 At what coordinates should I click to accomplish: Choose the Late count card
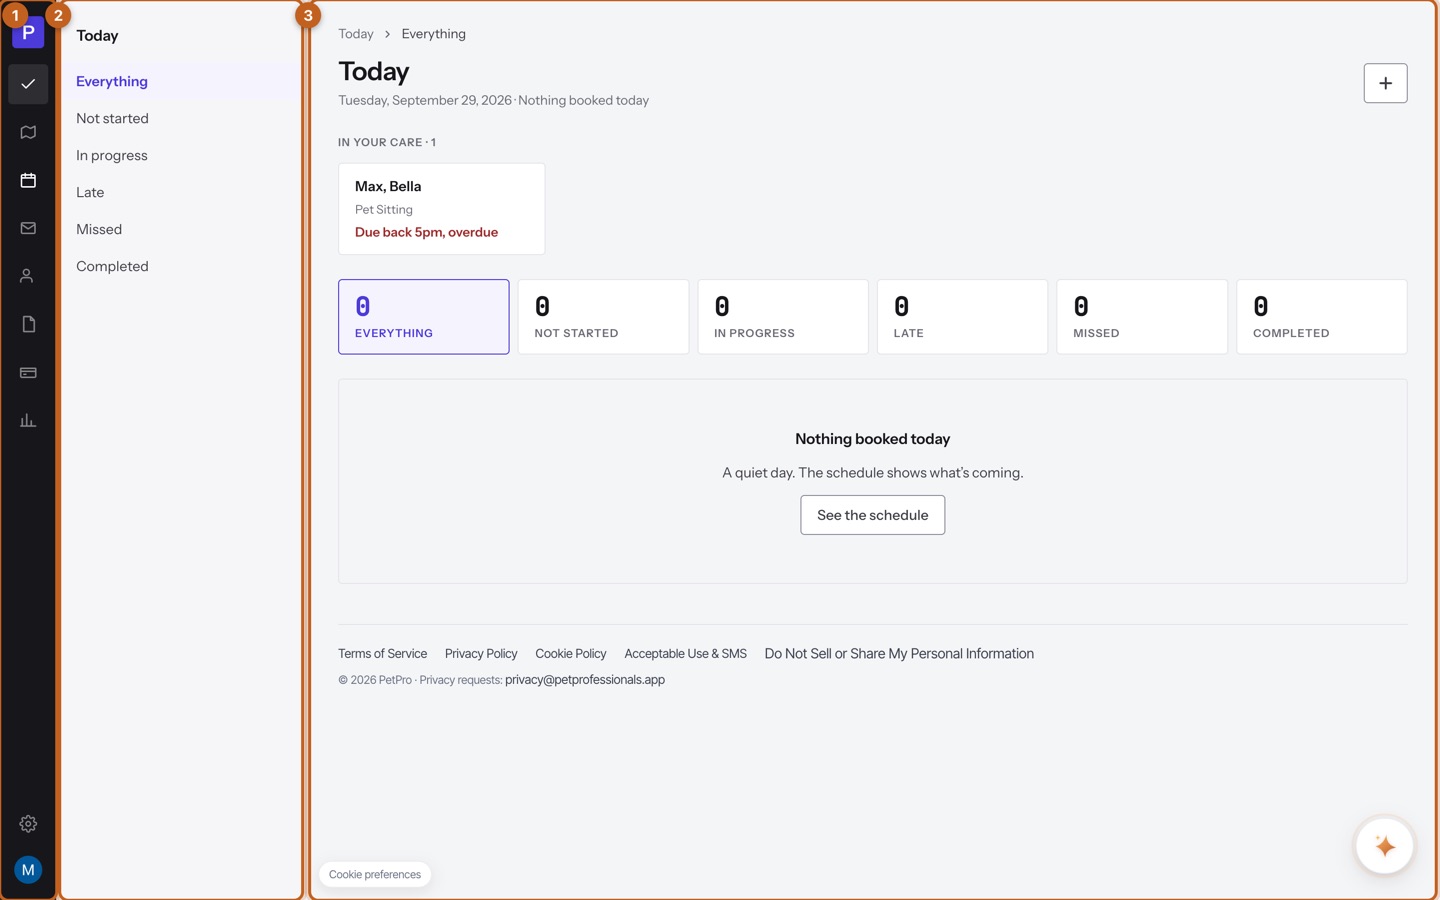962,317
